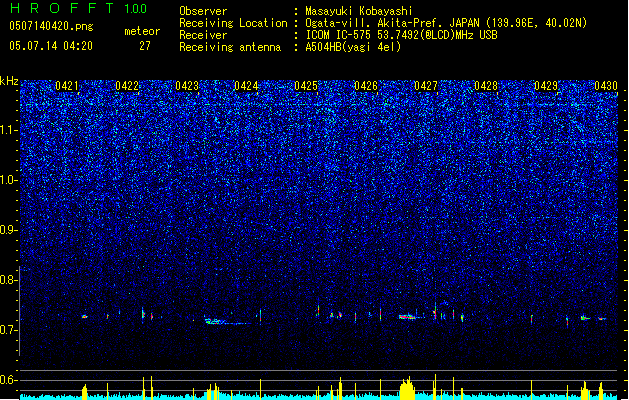The image size is (629, 400).
Task: Click the 0426 time marker
Action: click(x=366, y=86)
